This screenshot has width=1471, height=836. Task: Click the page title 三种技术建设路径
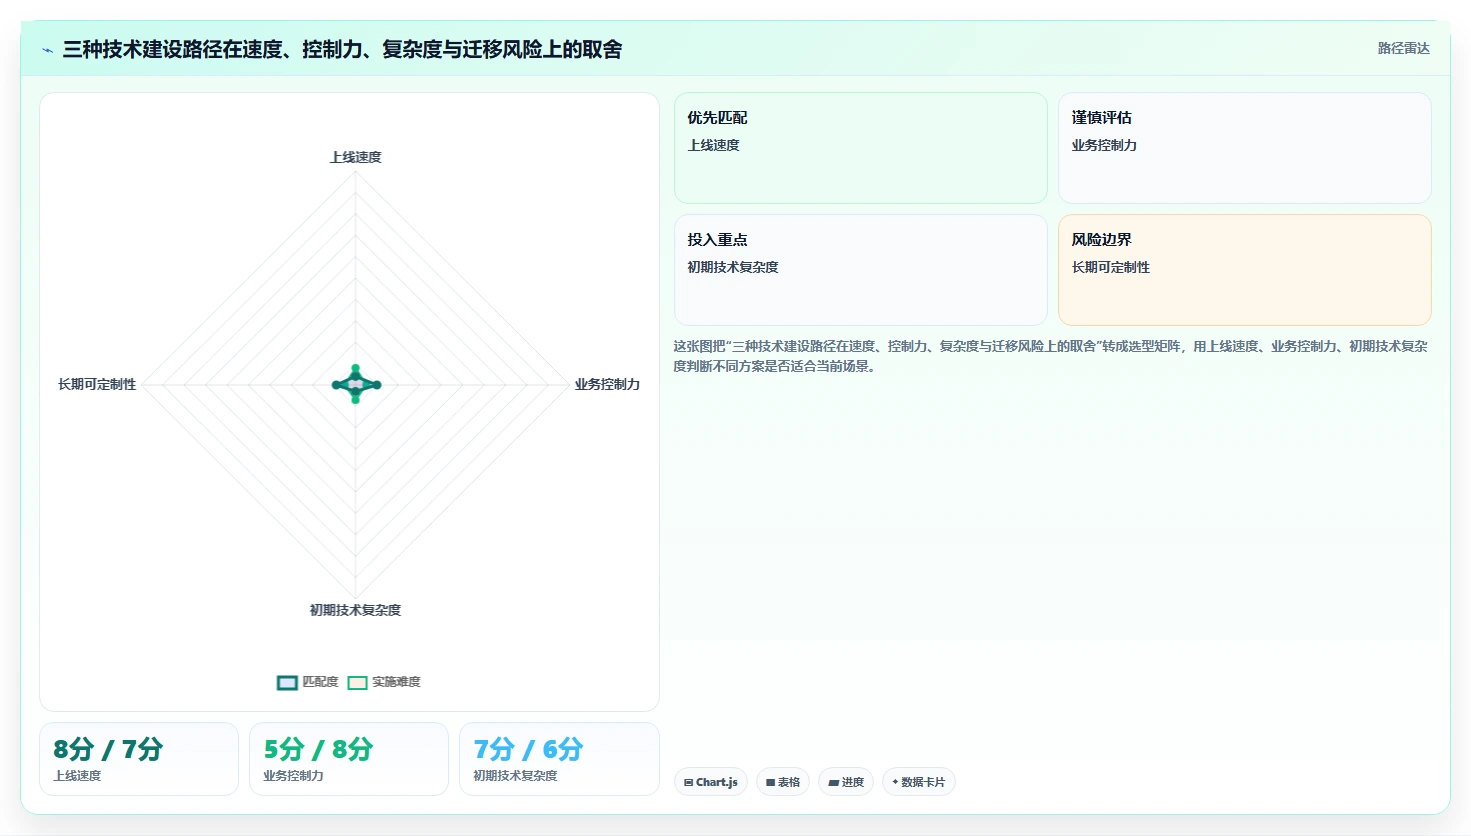tap(342, 49)
